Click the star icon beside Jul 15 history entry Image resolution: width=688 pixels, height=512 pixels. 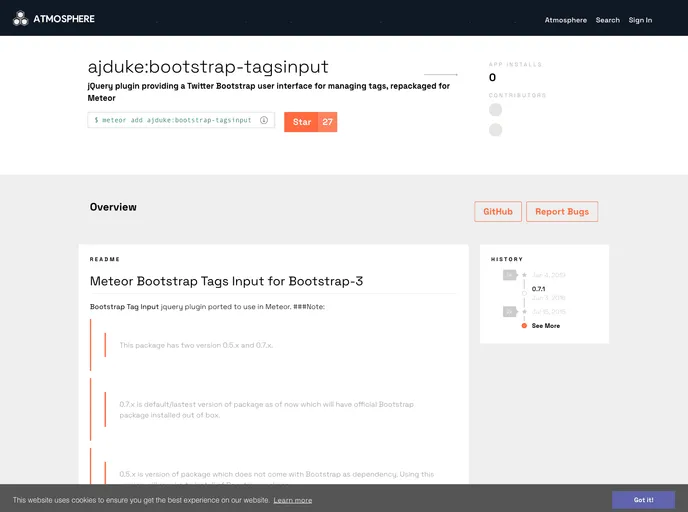point(524,311)
